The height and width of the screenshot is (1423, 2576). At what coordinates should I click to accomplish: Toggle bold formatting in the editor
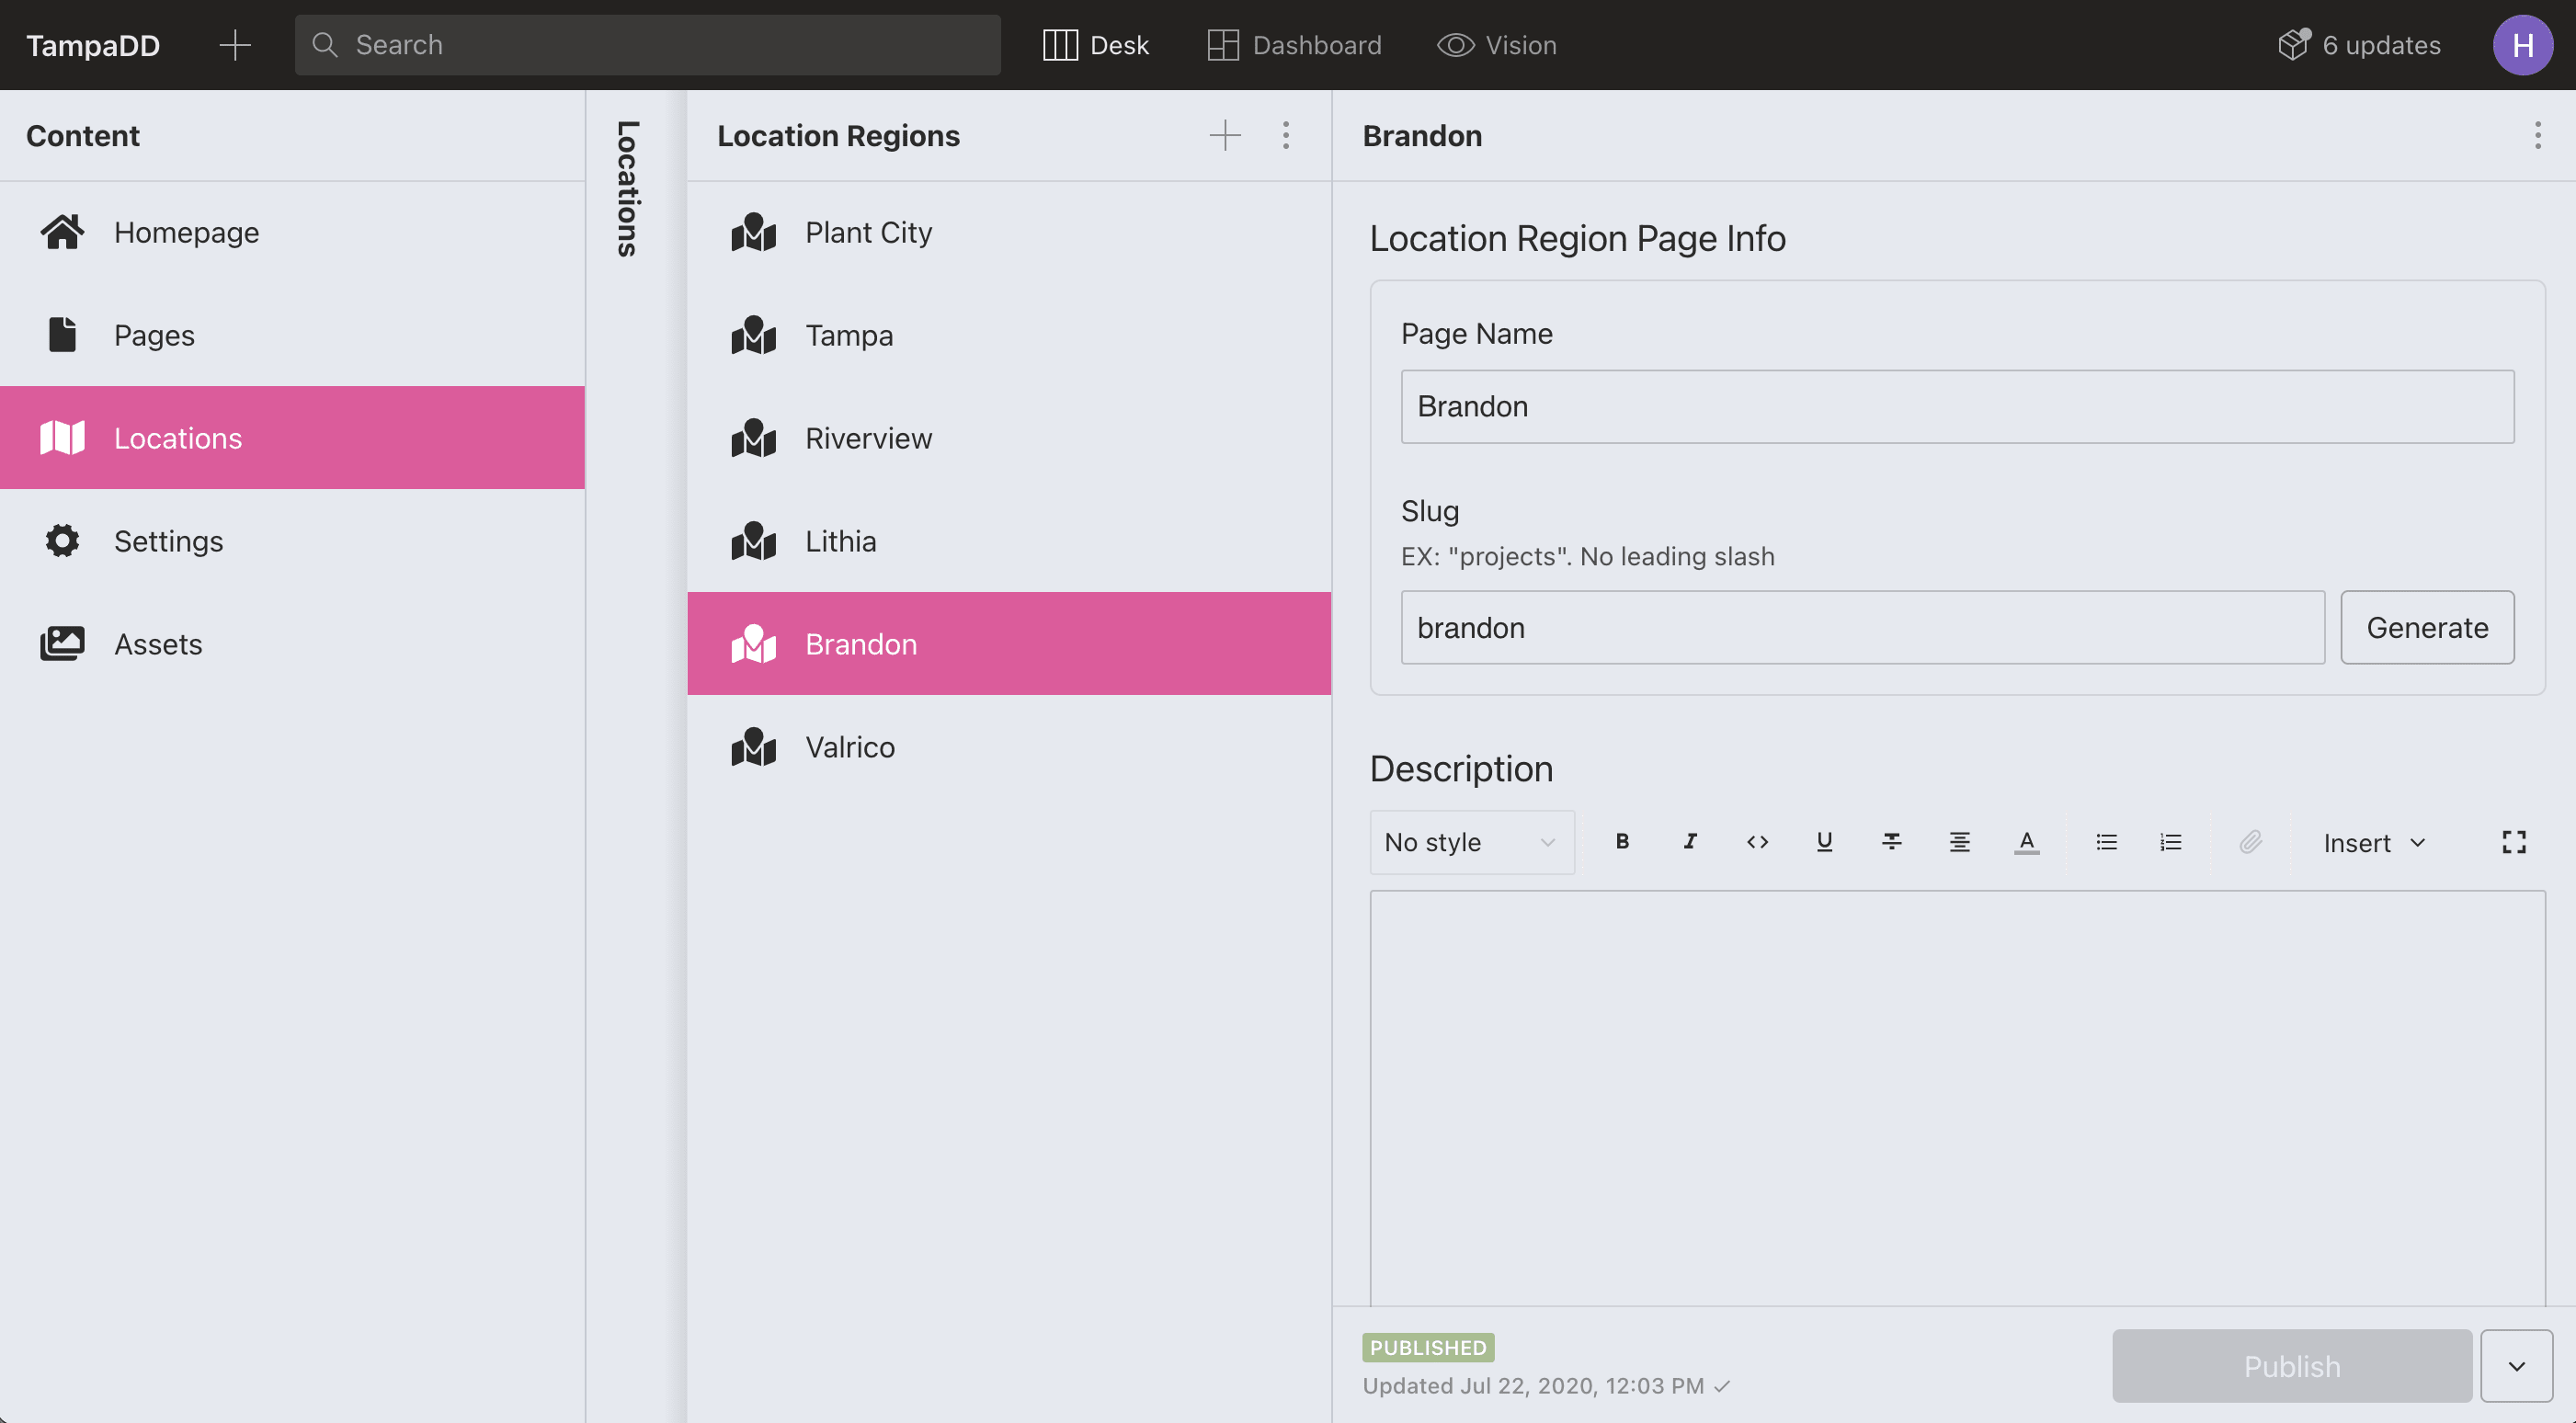pyautogui.click(x=1622, y=842)
